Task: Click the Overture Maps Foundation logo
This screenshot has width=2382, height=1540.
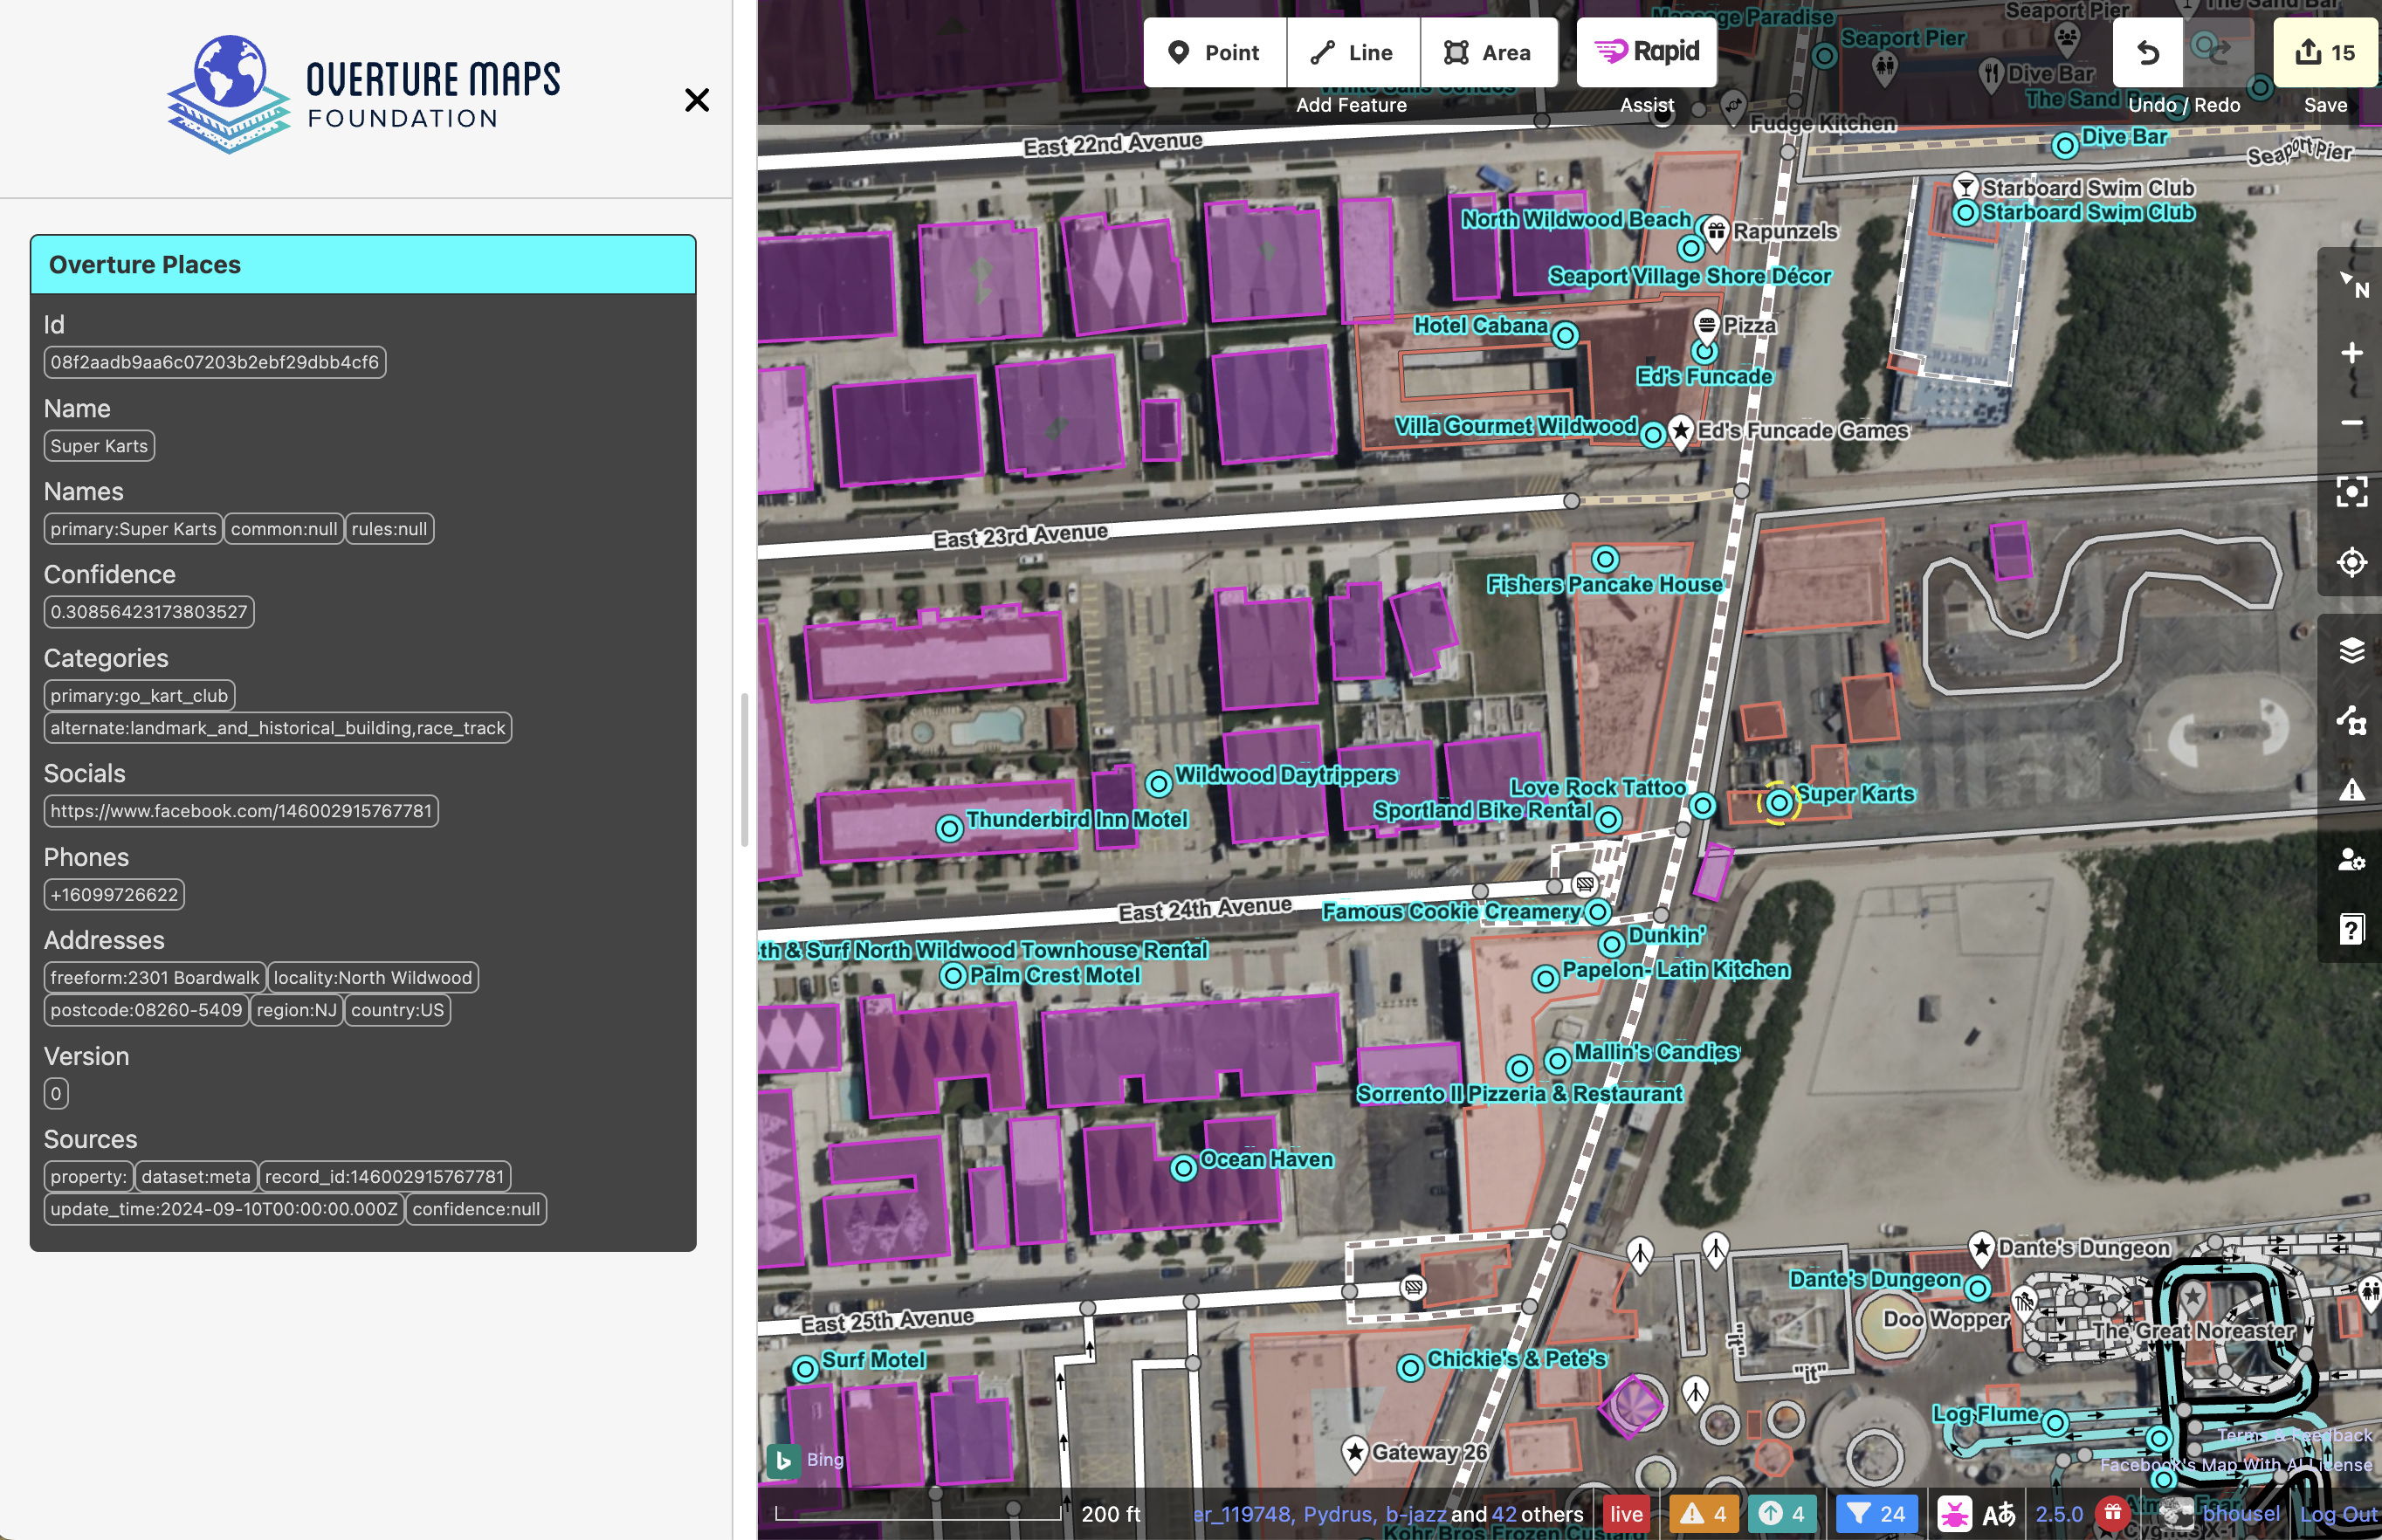Action: pyautogui.click(x=363, y=95)
